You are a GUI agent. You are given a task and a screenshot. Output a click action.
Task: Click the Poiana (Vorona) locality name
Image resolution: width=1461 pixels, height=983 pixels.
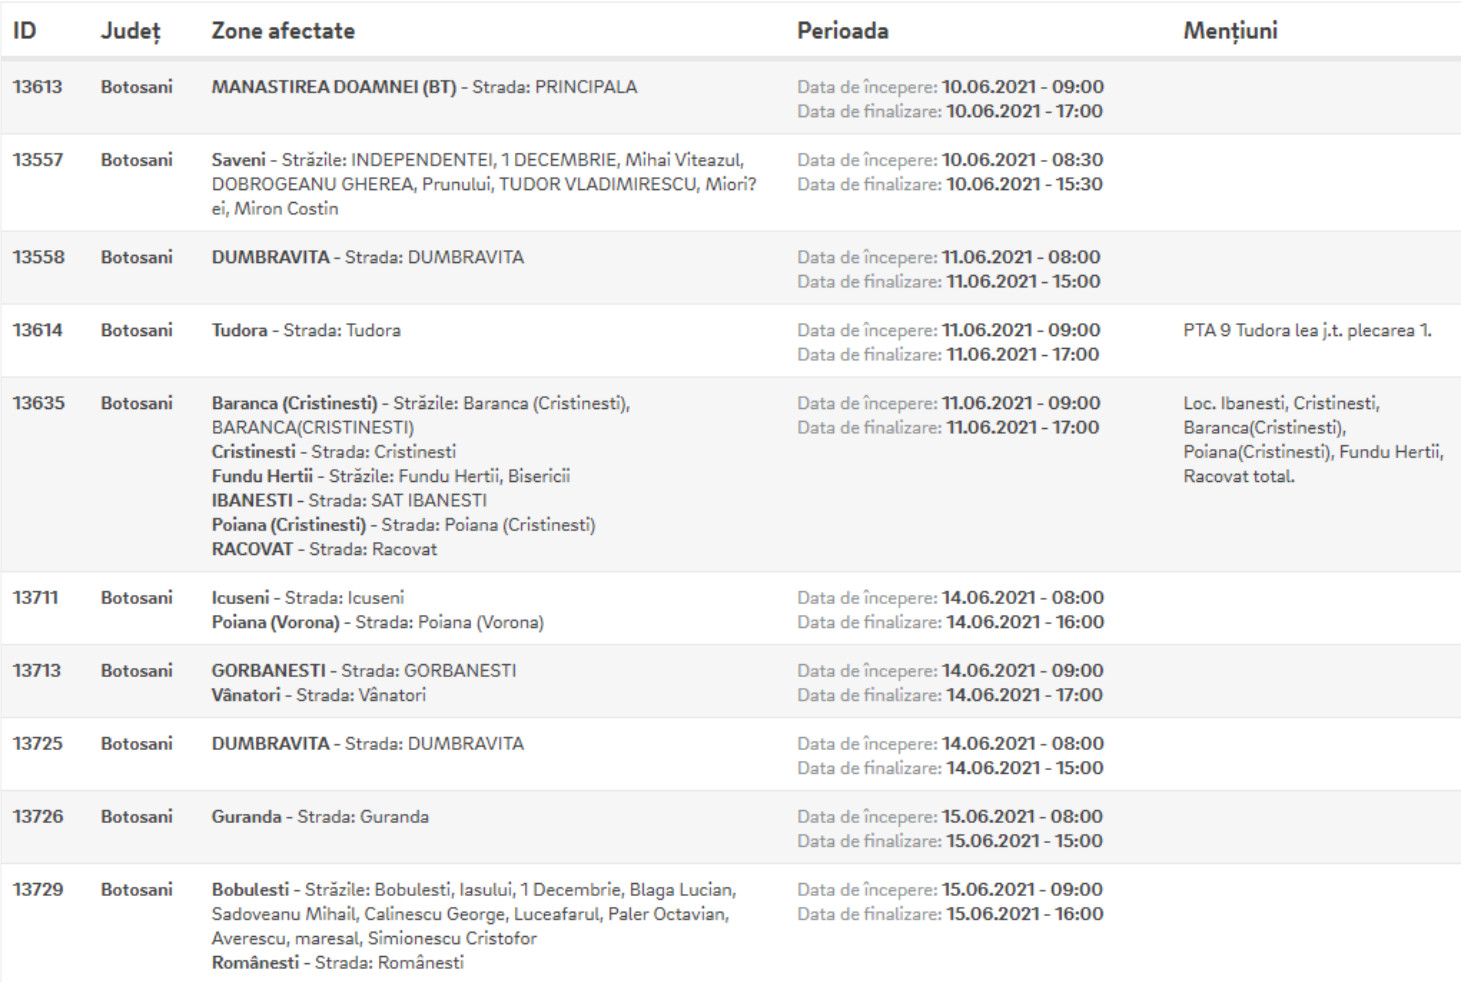pos(275,622)
